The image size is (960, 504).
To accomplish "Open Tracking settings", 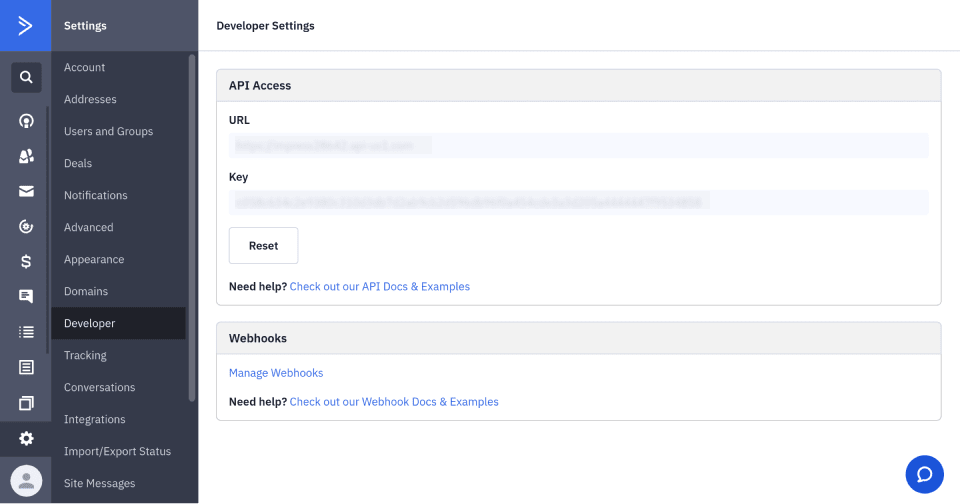I will click(85, 355).
